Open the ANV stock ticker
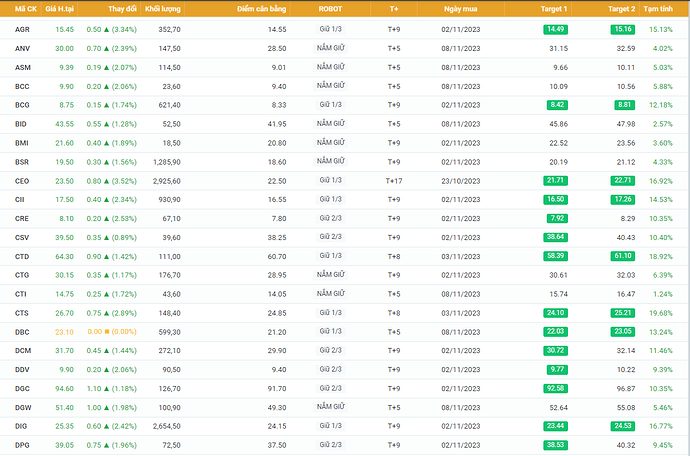 point(22,48)
